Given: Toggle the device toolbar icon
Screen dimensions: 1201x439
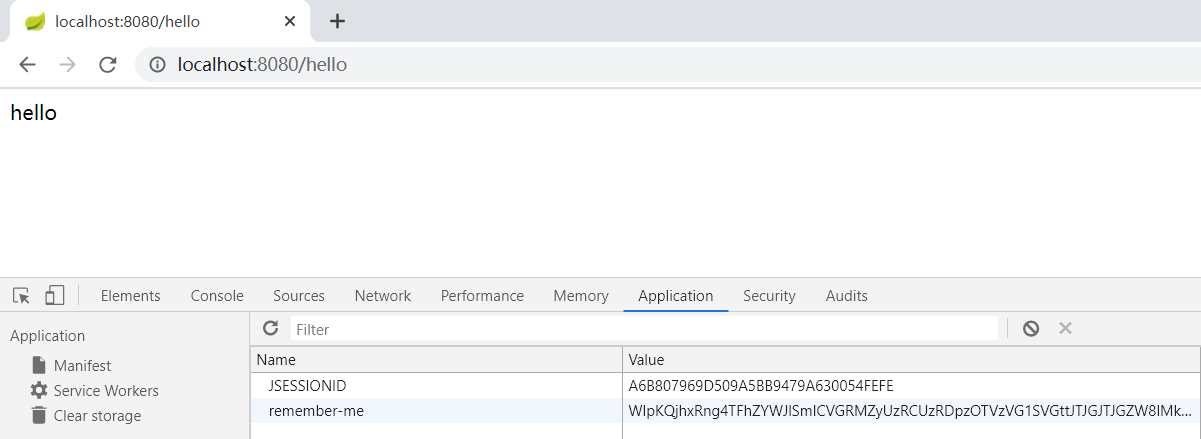Looking at the screenshot, I should pos(54,295).
